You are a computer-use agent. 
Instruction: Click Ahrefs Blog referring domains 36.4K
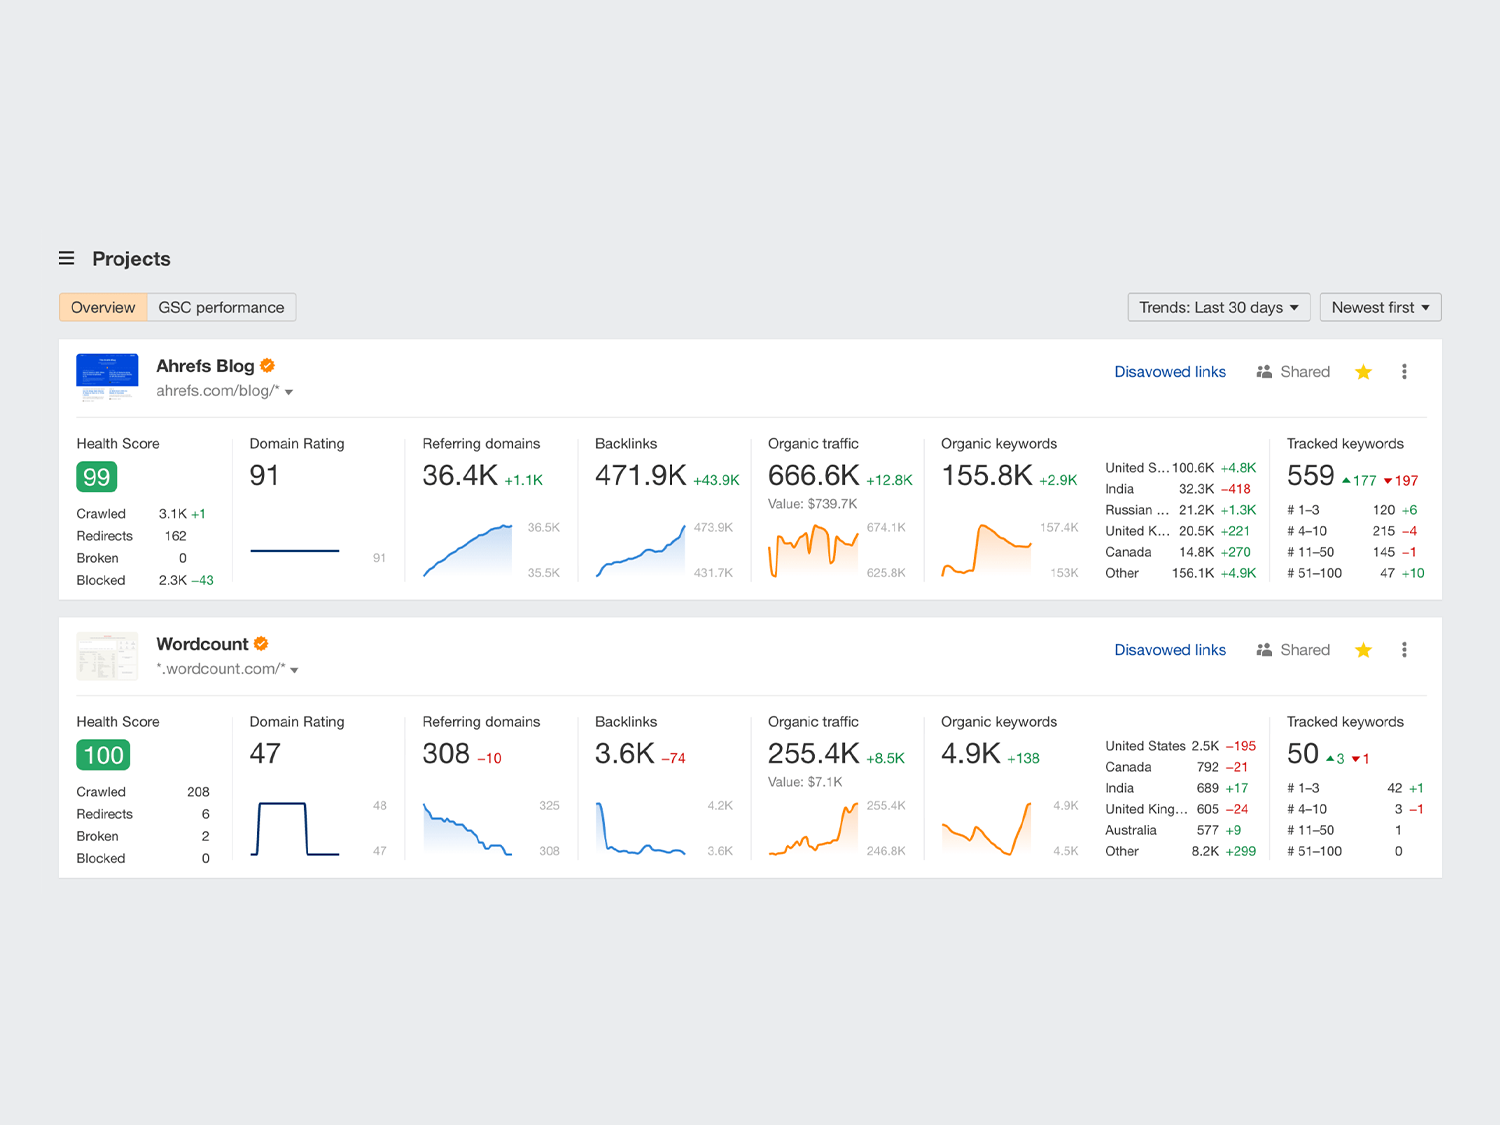click(460, 476)
